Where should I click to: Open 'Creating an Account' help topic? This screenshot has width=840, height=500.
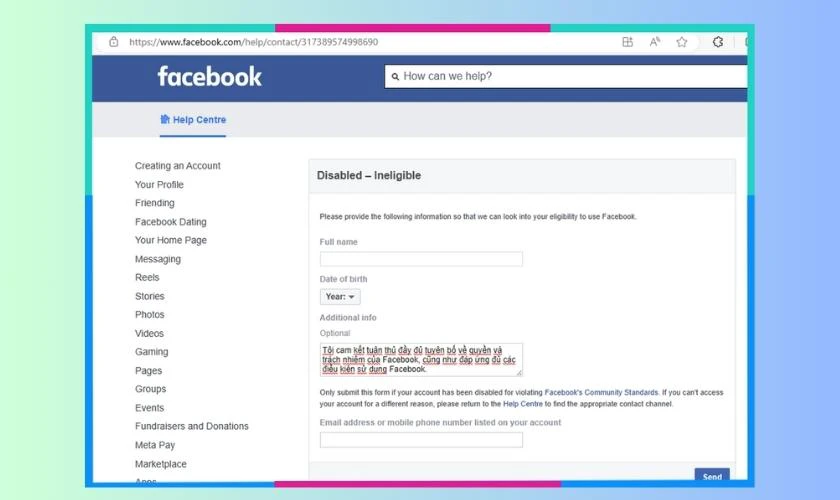point(177,166)
